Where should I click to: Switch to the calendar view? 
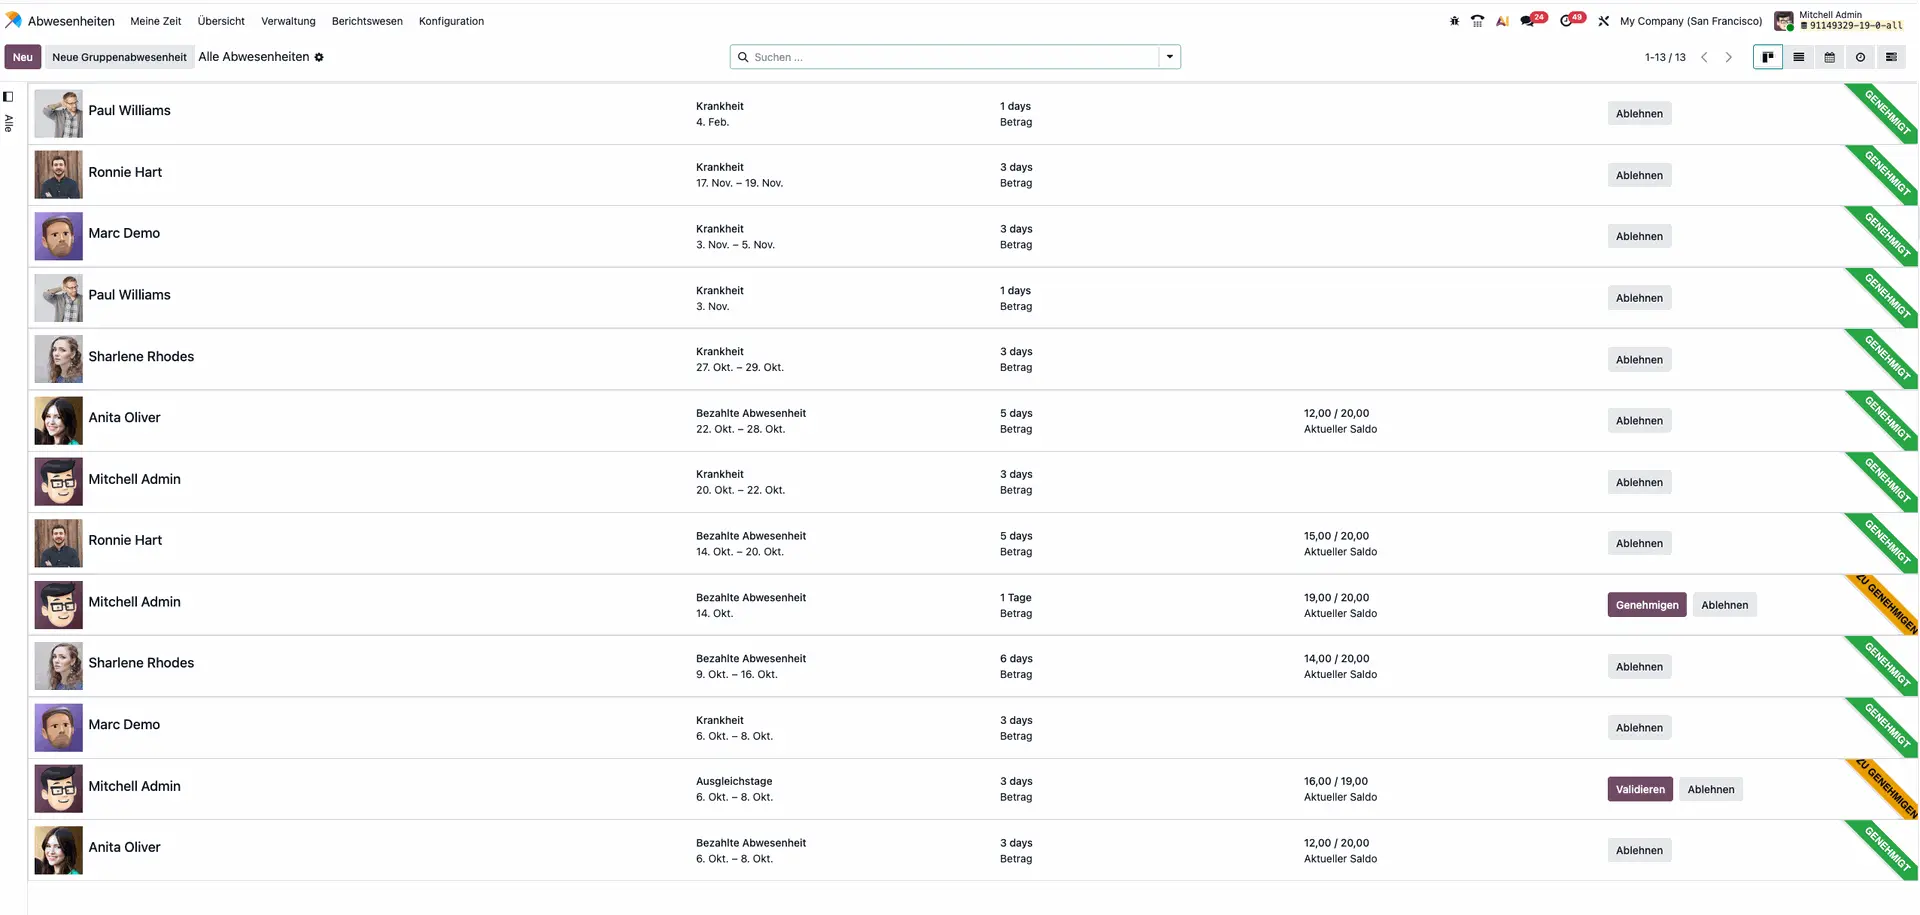1829,57
